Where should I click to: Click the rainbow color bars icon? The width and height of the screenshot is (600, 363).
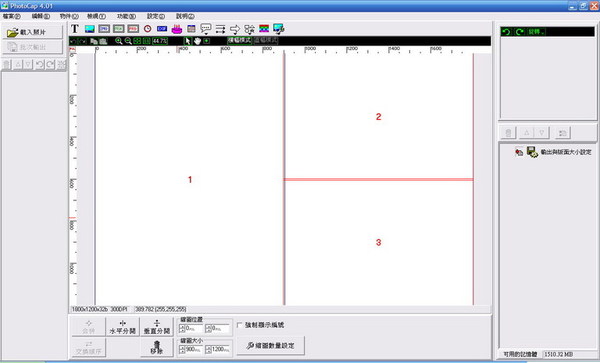(264, 29)
